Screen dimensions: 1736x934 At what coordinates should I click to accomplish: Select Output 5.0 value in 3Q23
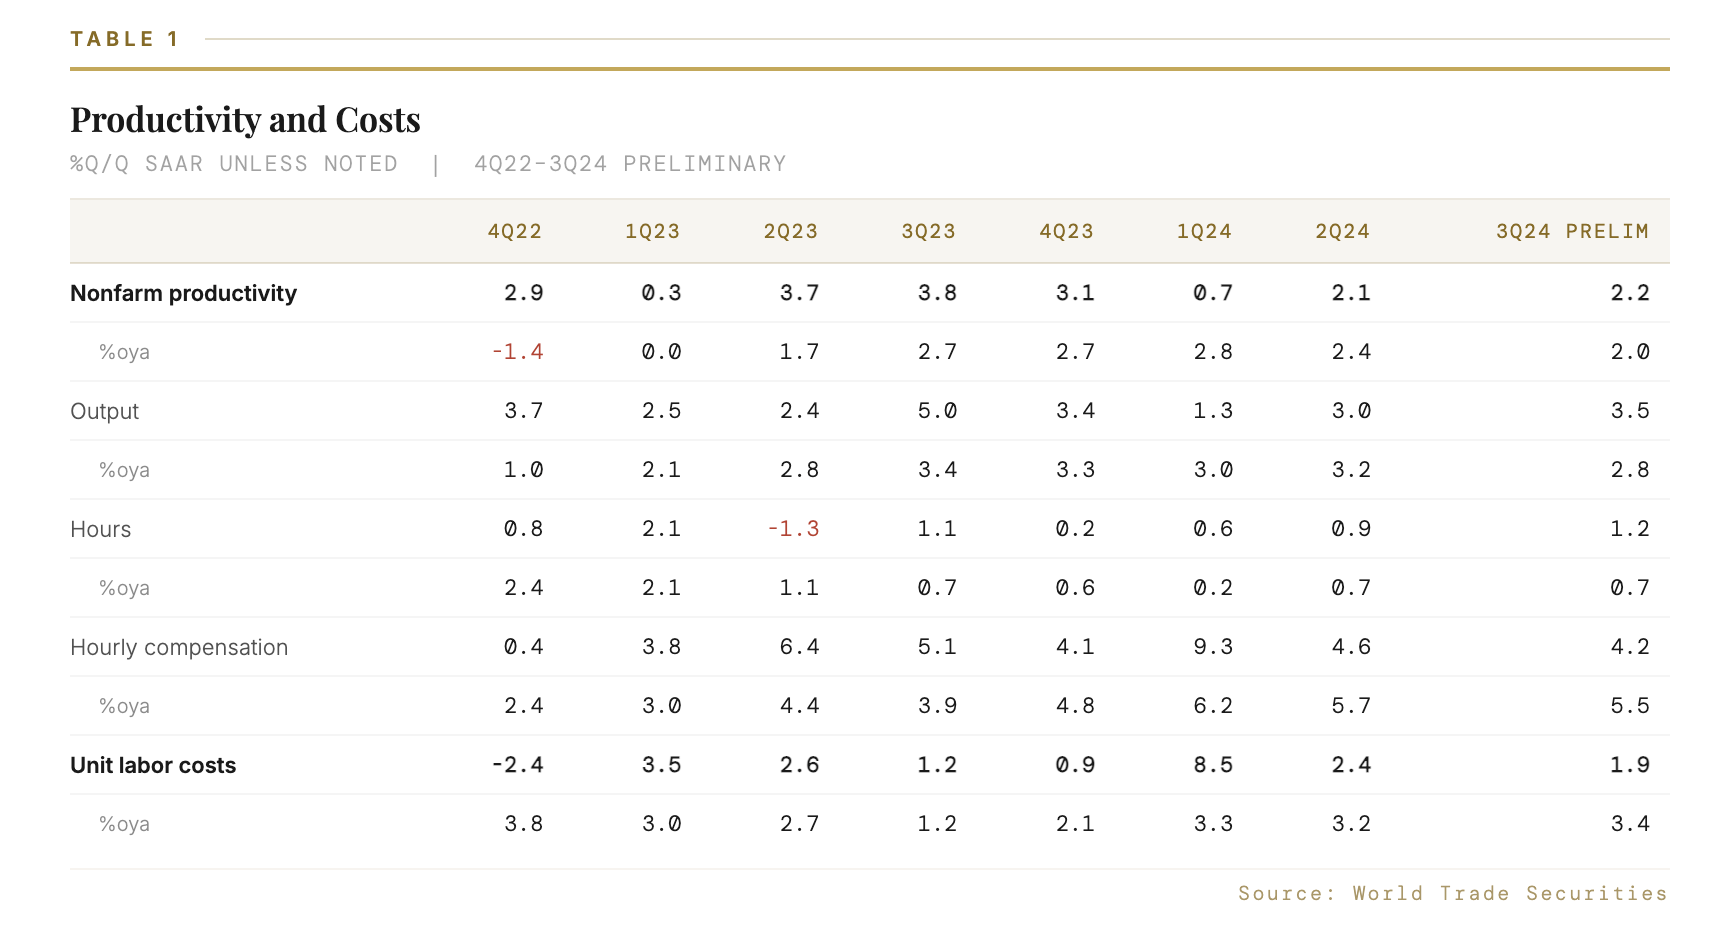(937, 411)
